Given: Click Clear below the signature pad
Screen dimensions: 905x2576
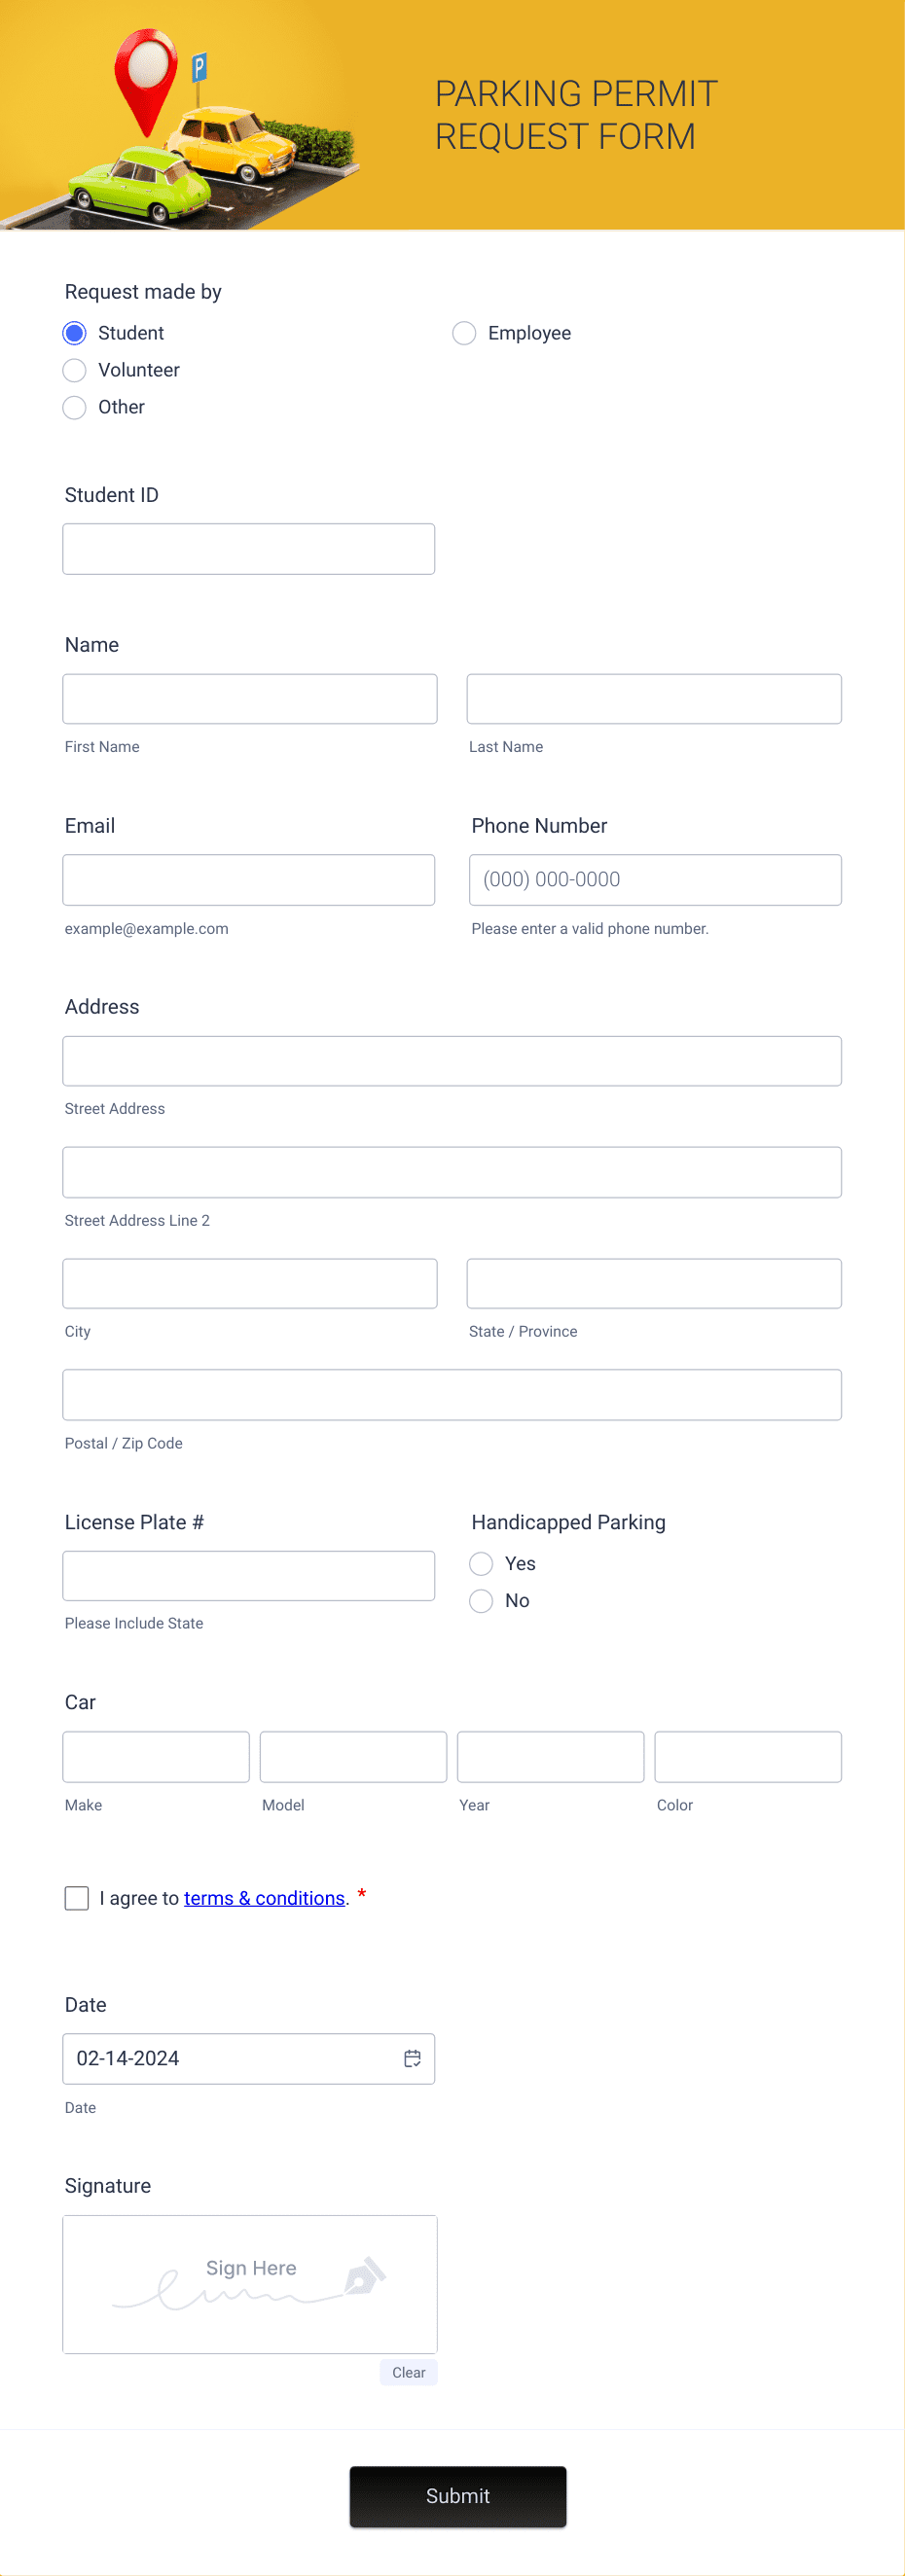Looking at the screenshot, I should 408,2372.
